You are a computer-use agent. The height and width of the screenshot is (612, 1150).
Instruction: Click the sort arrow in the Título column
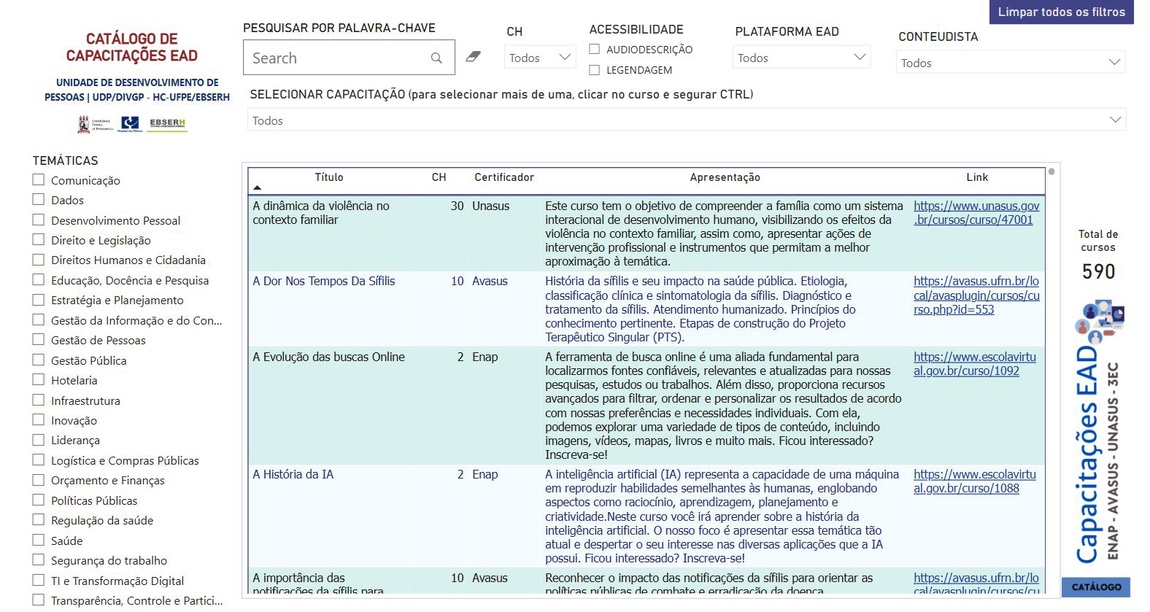[257, 188]
